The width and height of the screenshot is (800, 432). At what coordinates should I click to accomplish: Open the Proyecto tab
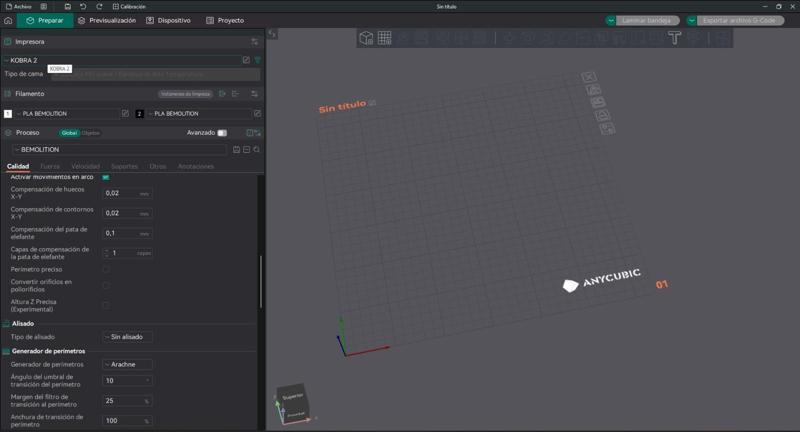point(225,20)
